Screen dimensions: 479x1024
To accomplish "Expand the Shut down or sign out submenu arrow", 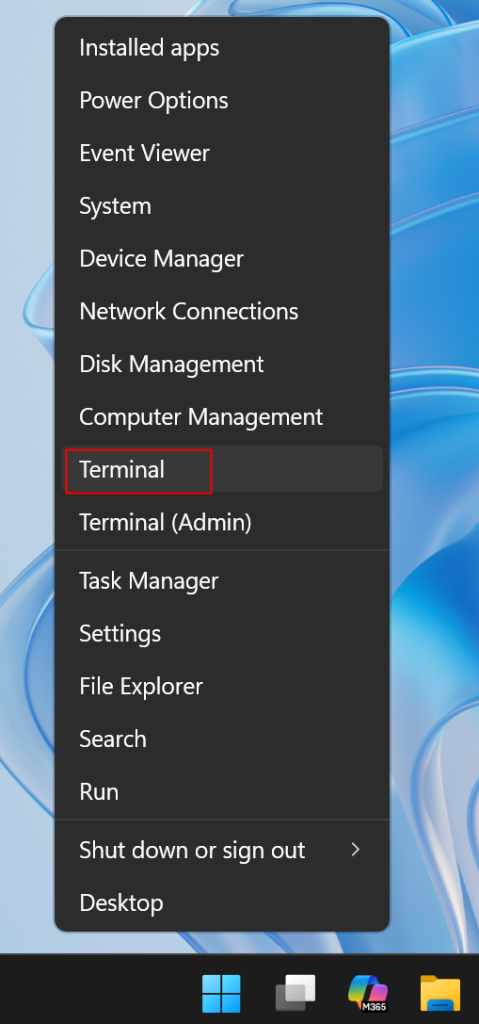I will click(x=355, y=850).
